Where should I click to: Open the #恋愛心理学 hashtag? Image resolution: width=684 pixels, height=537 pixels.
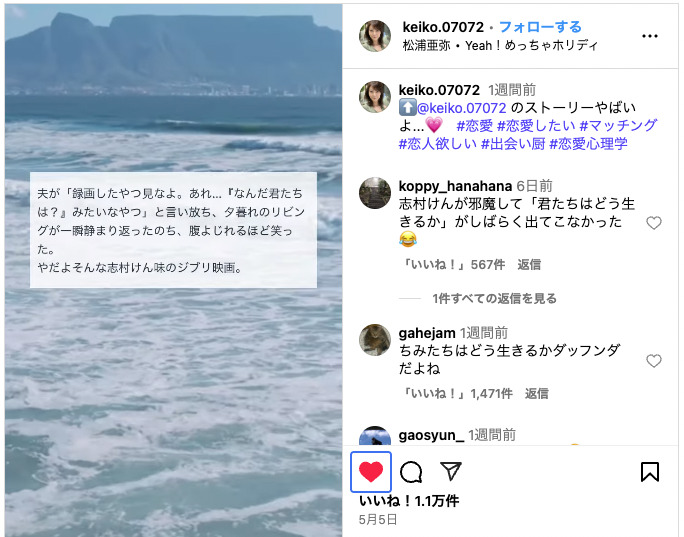588,144
